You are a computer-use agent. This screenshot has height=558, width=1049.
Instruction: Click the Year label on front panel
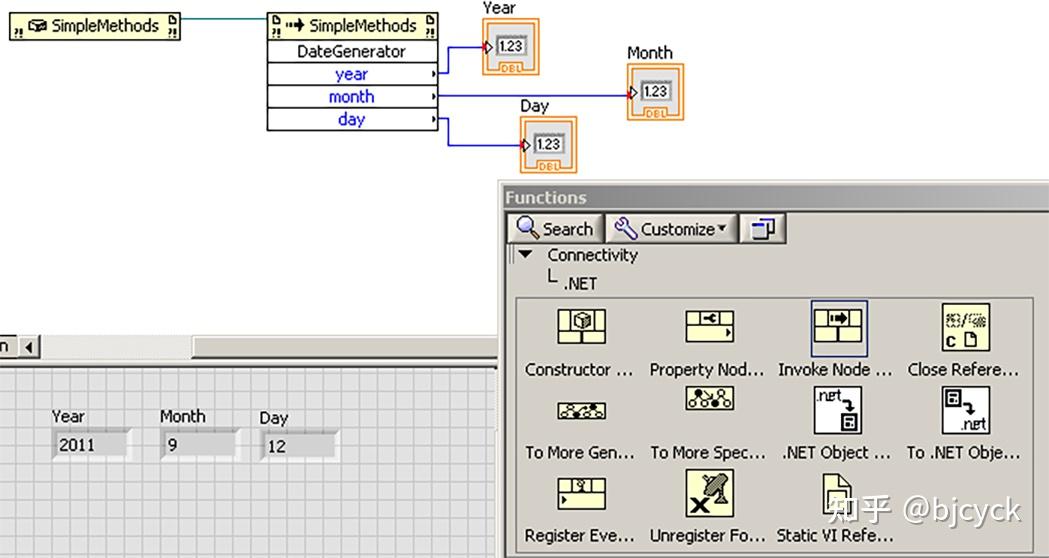[68, 417]
